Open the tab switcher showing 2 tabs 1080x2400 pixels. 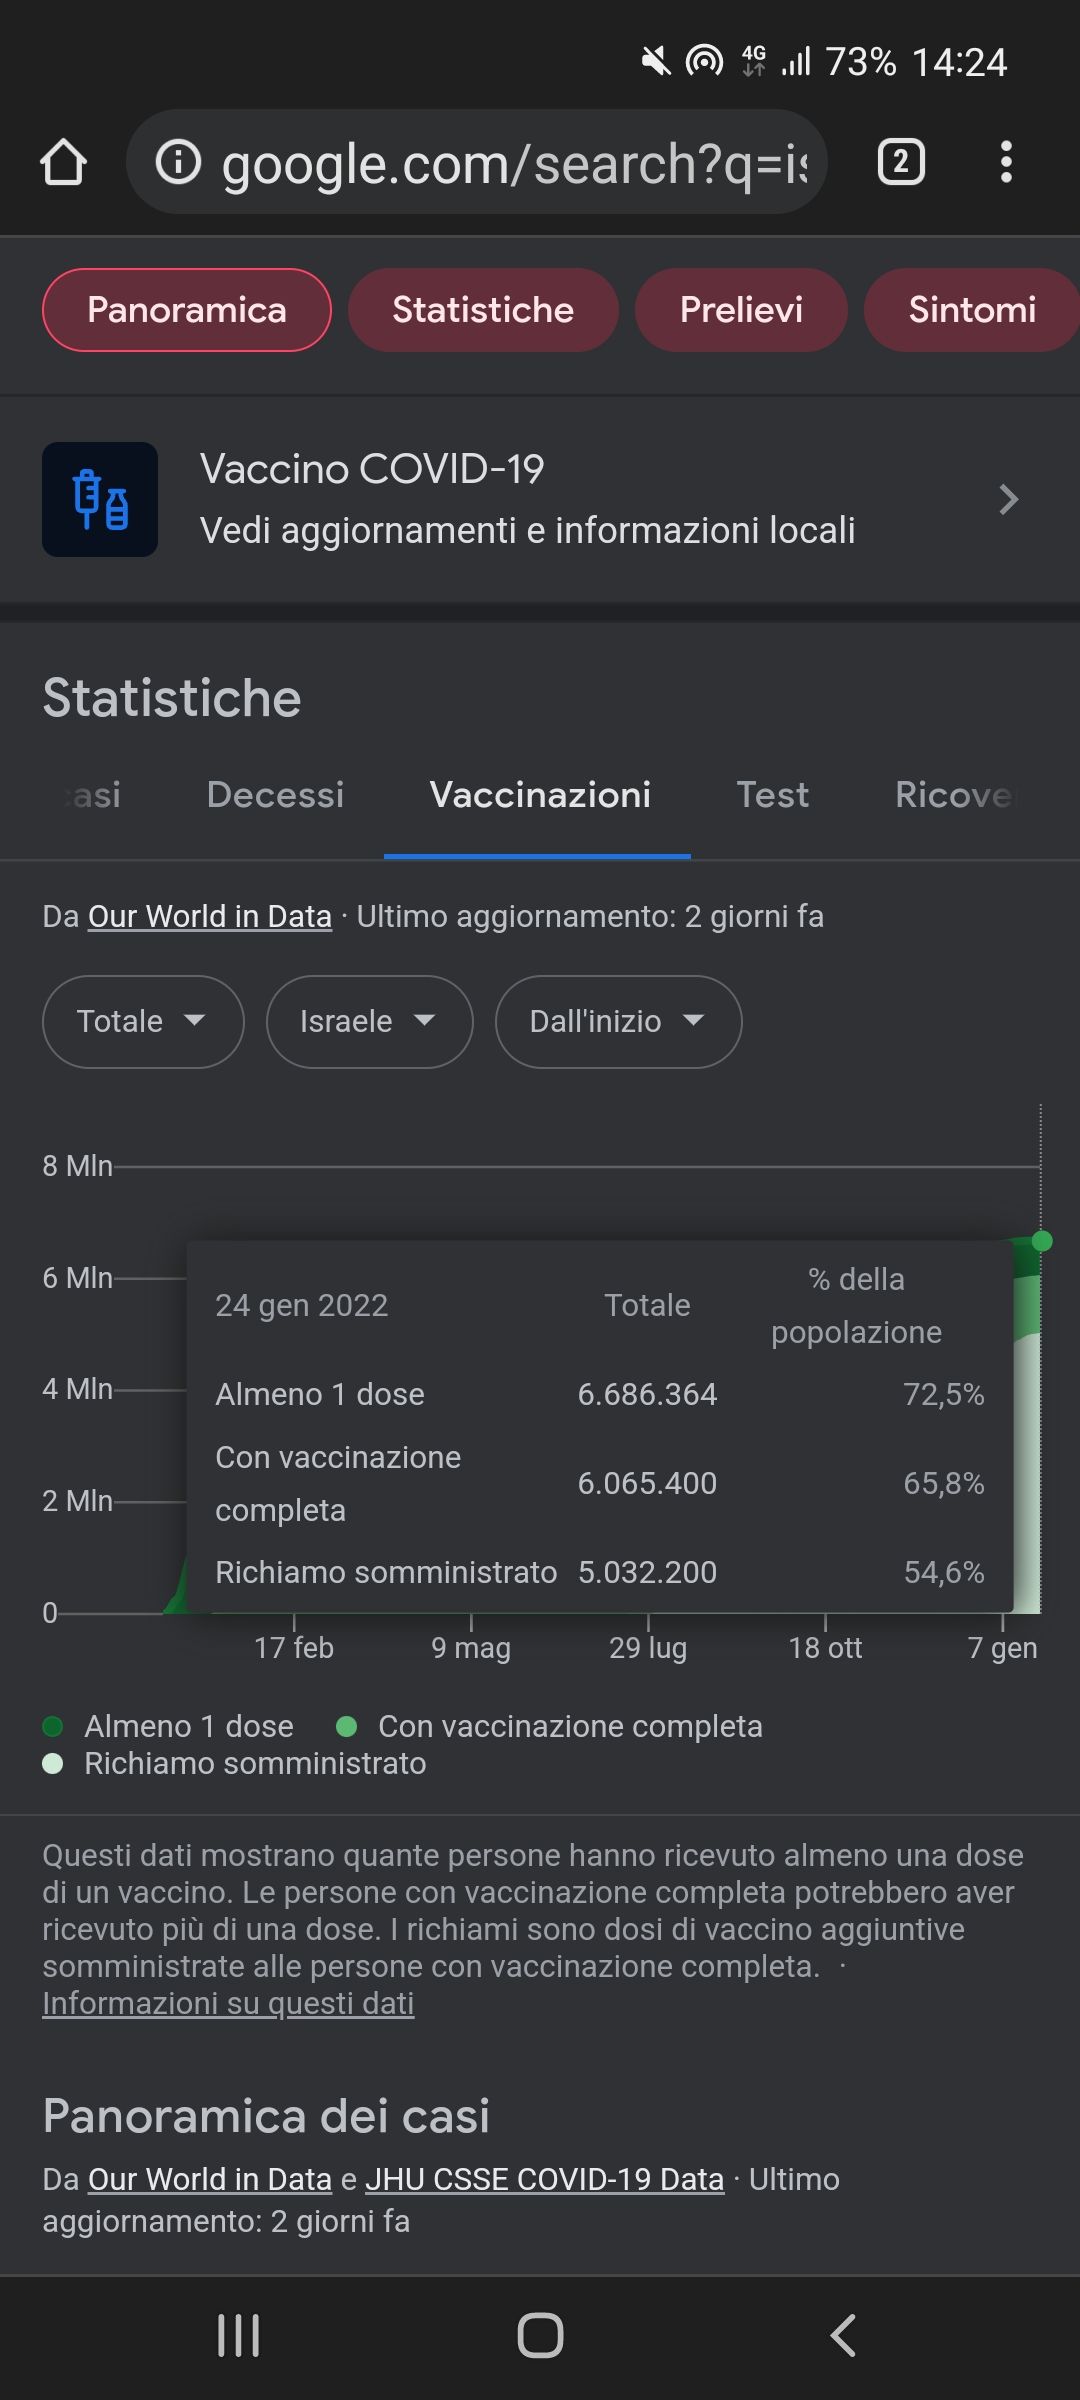(900, 162)
